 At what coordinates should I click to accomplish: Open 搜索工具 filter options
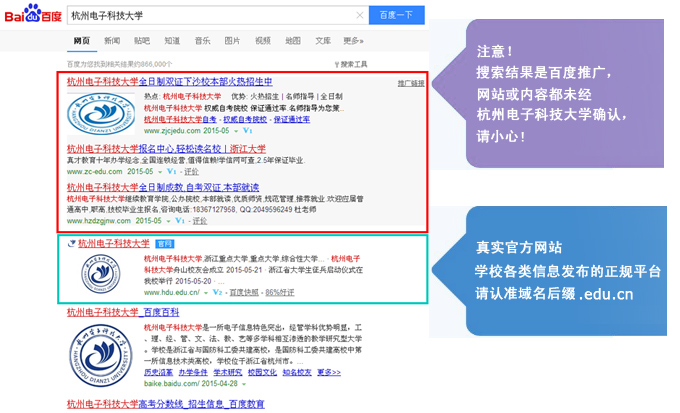point(351,64)
